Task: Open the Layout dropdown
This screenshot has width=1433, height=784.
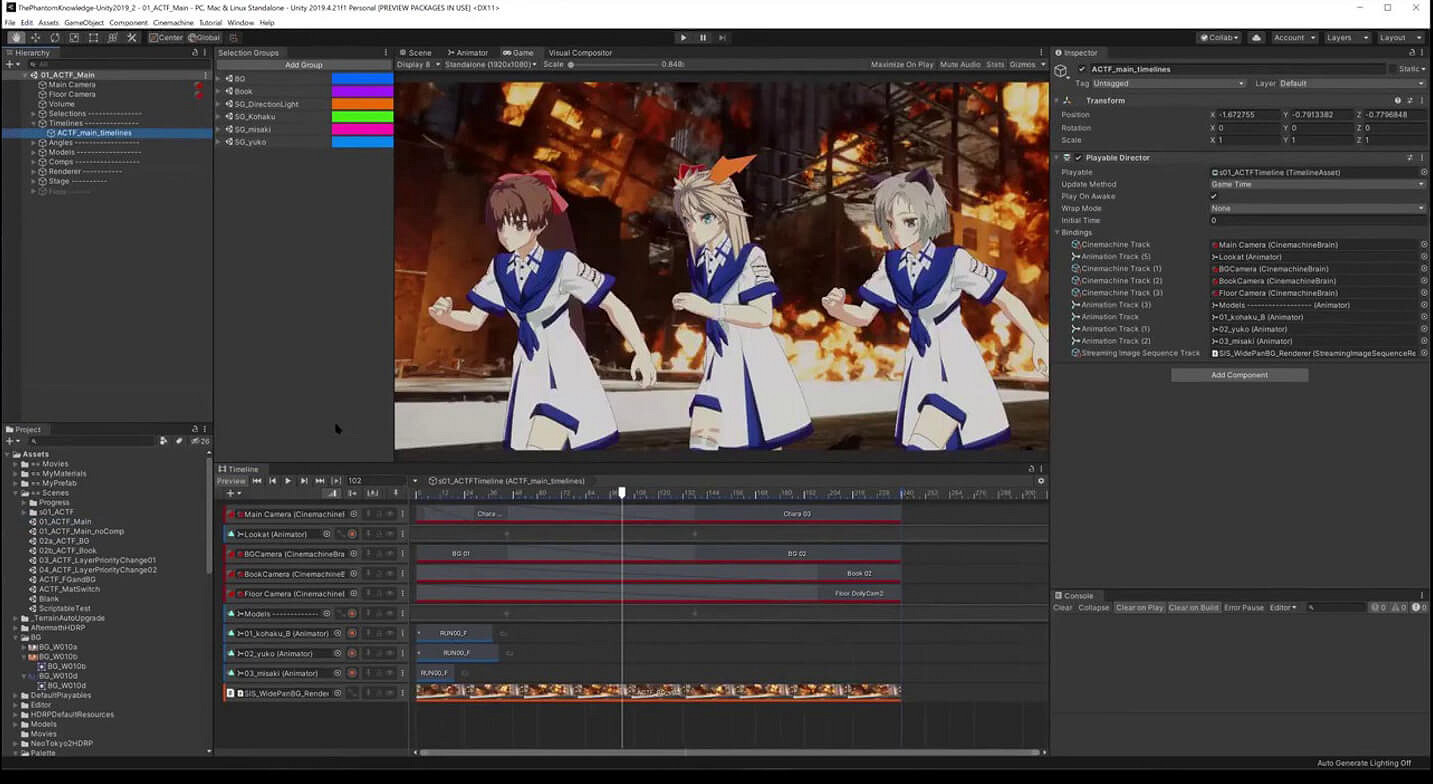Action: (1399, 38)
